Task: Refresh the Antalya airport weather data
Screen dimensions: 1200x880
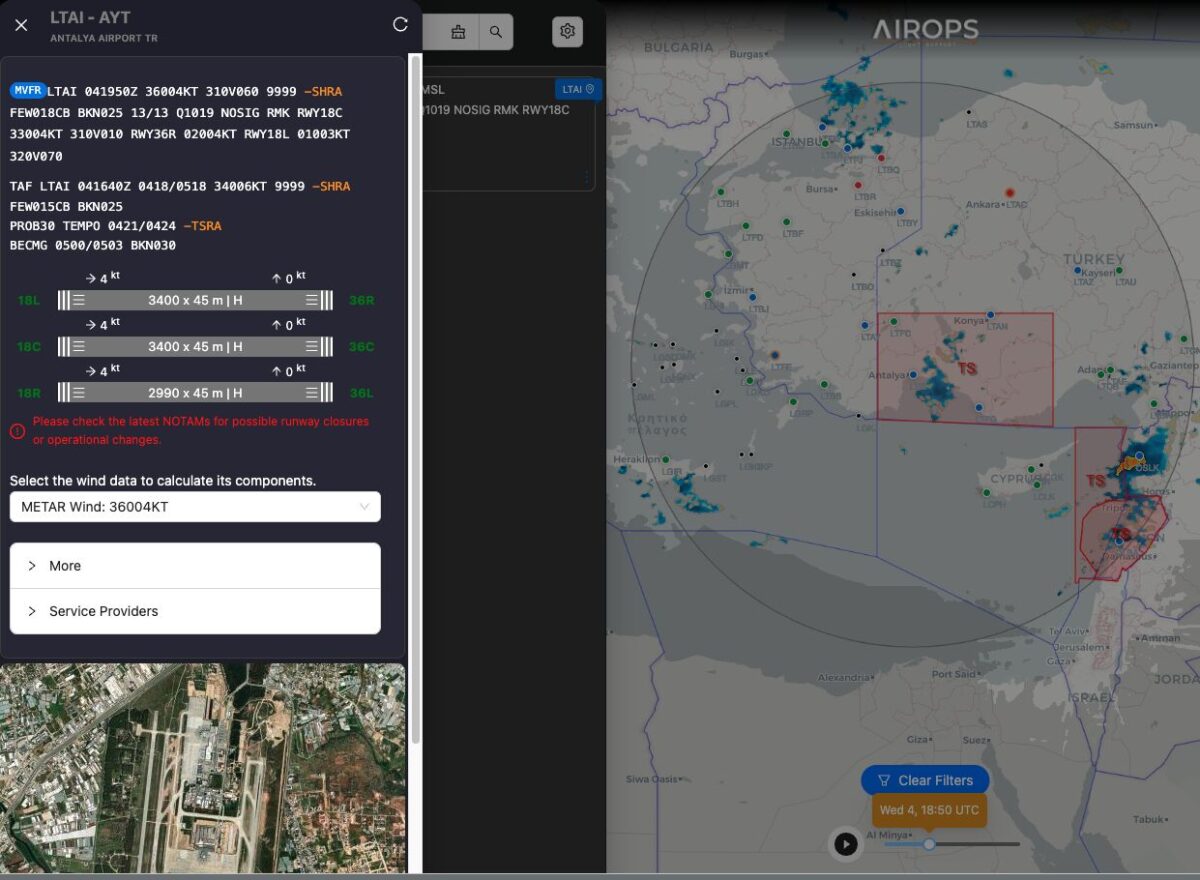Action: click(x=400, y=24)
